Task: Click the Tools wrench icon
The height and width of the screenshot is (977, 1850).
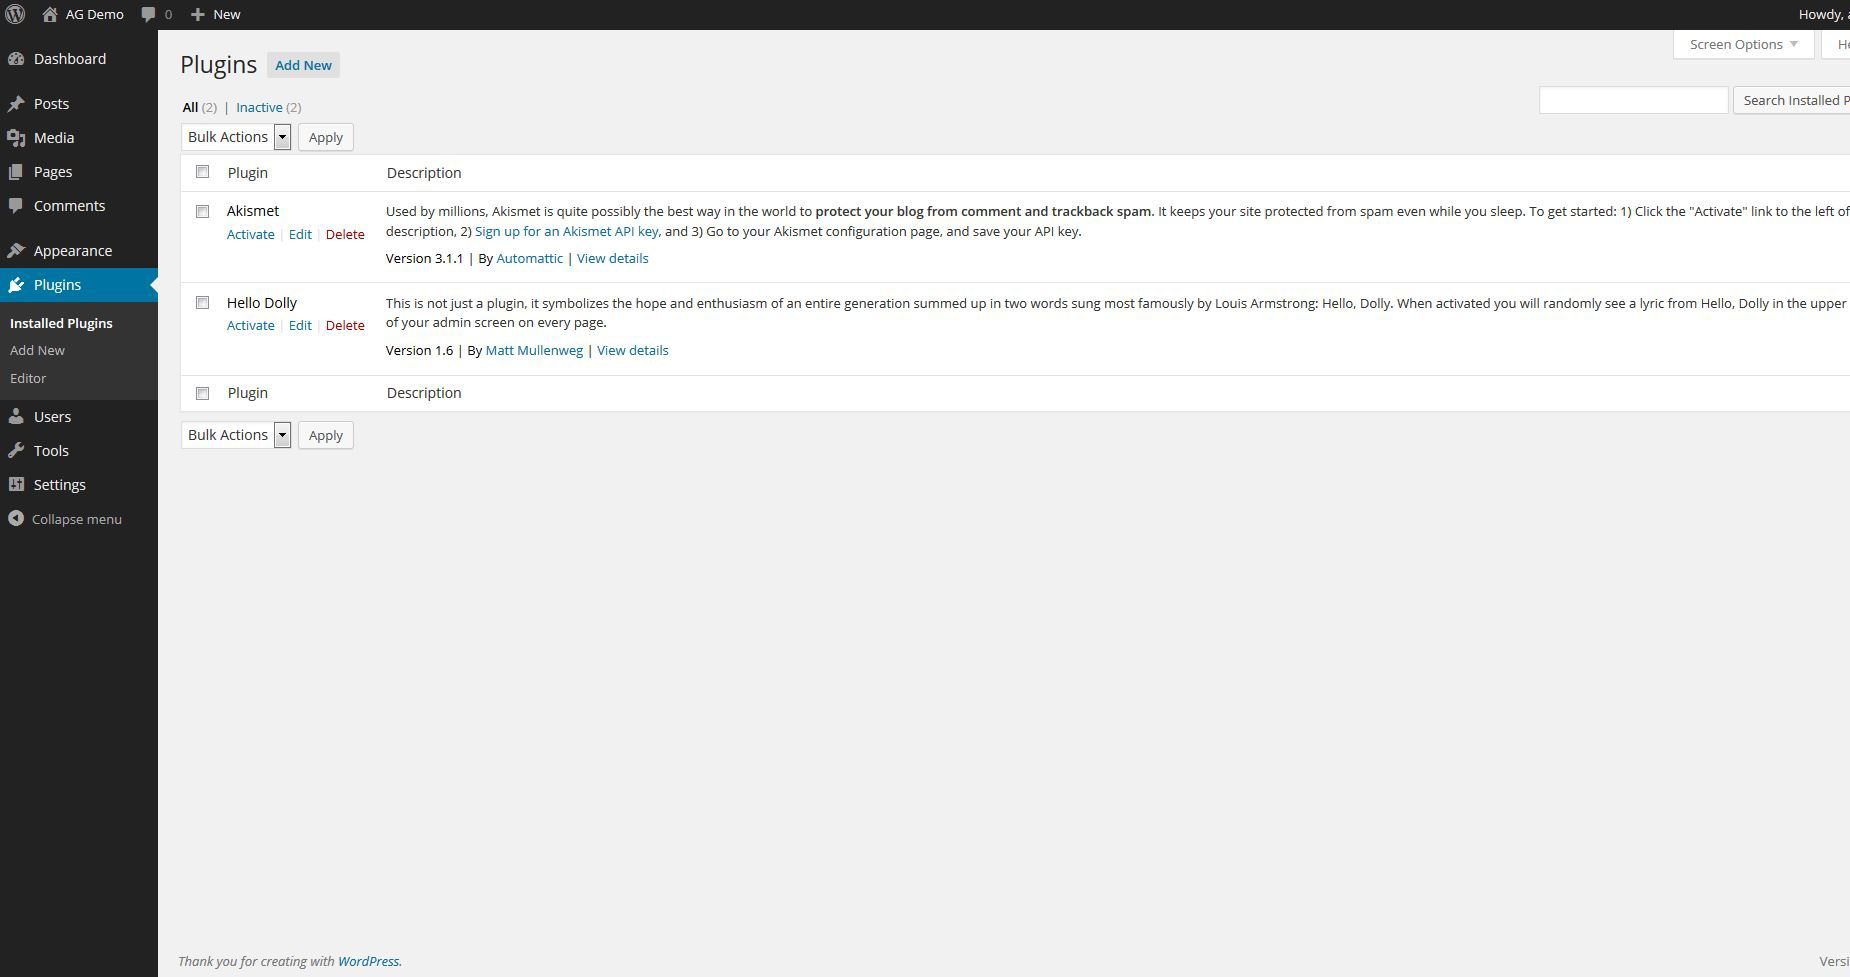Action: pos(16,451)
